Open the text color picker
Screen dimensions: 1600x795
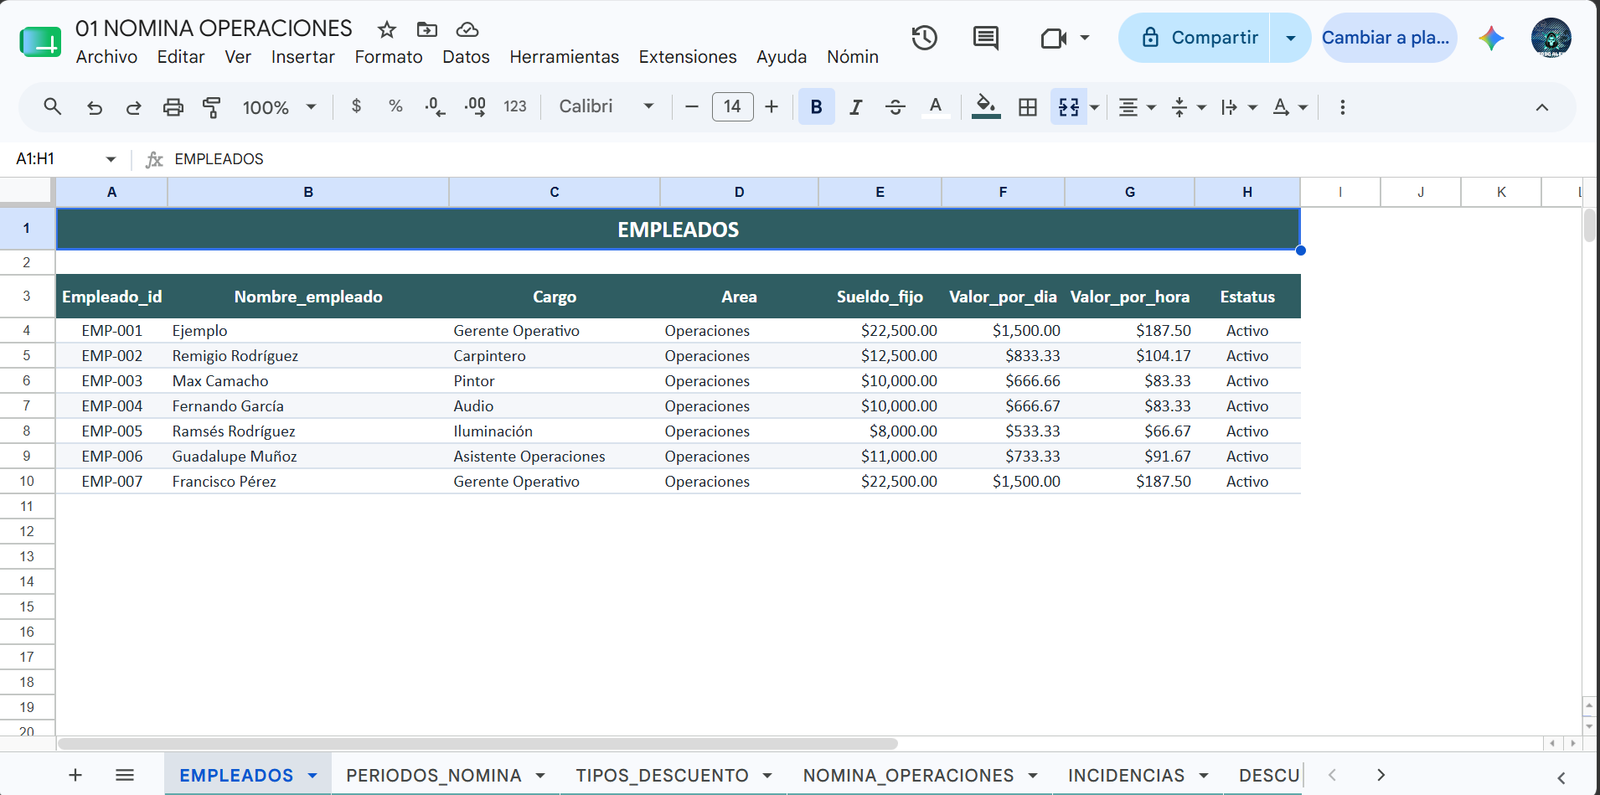(935, 107)
